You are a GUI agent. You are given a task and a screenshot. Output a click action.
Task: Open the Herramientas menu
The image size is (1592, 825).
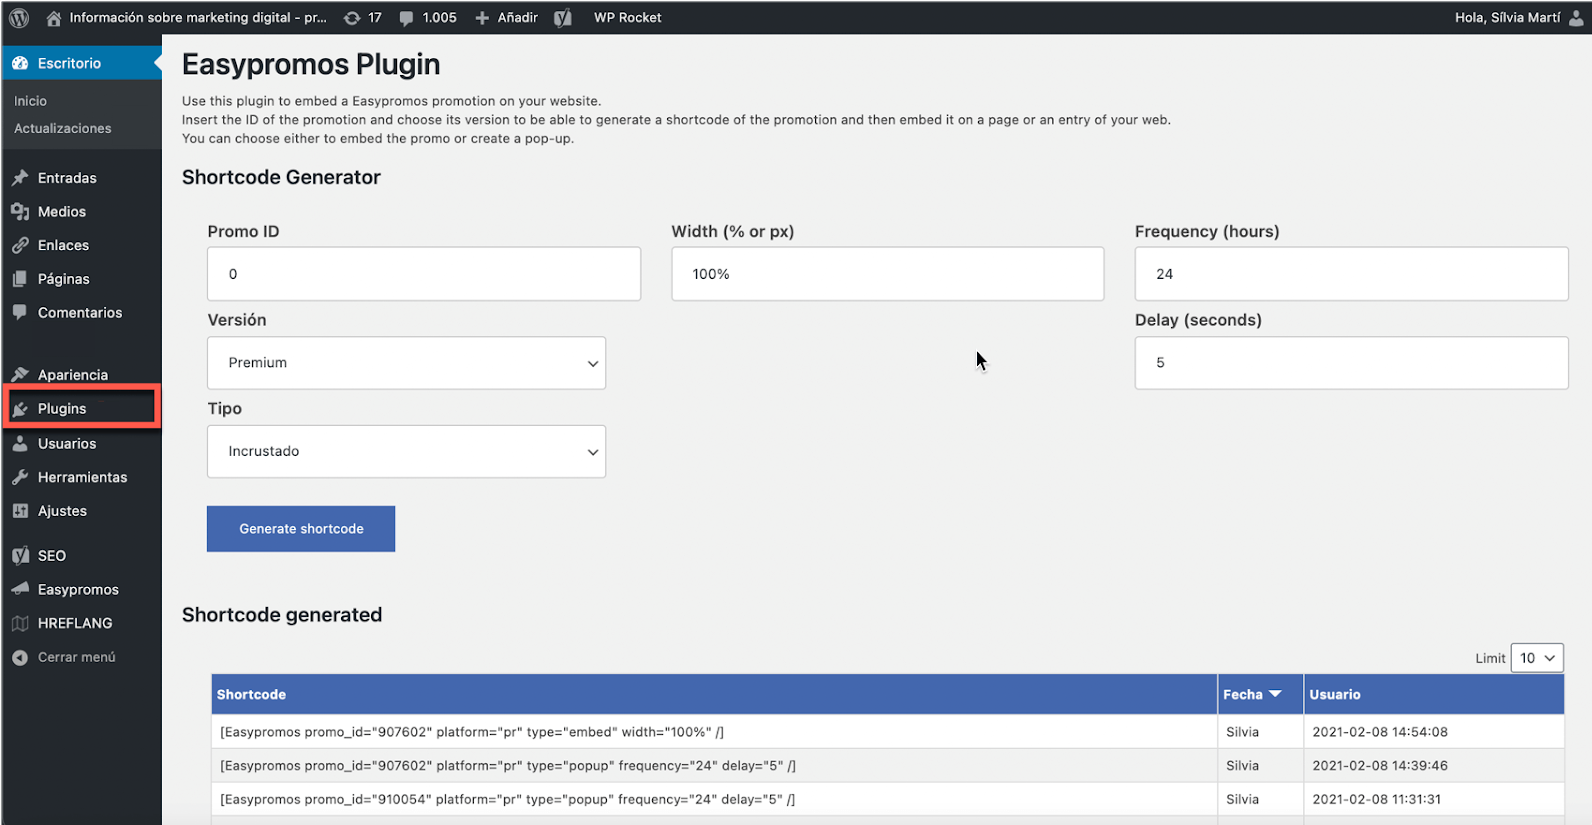[81, 477]
